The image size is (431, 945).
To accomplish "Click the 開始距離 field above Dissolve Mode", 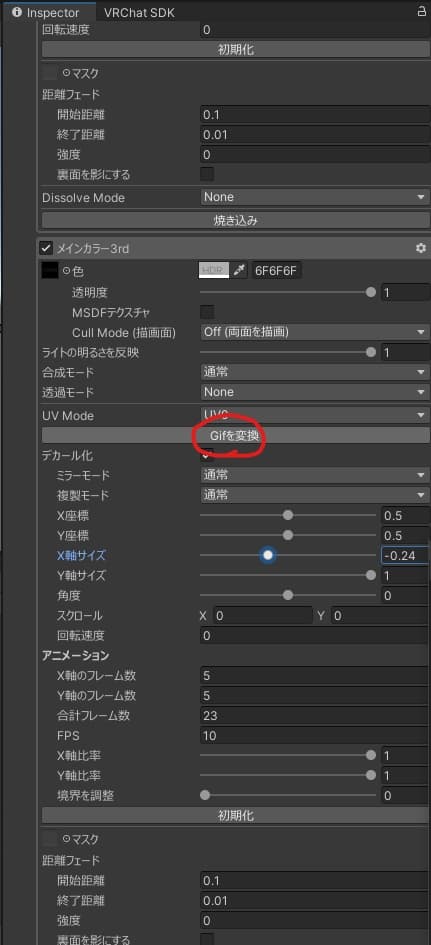I will [x=315, y=115].
